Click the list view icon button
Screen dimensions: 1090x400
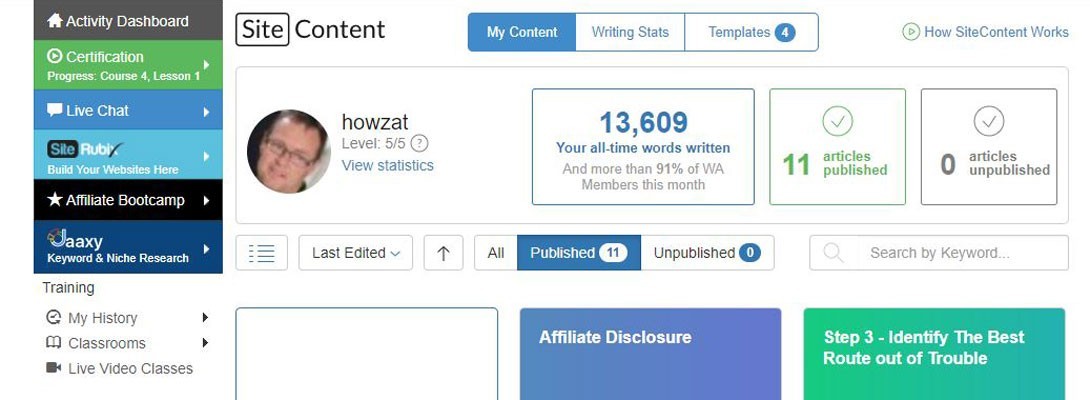262,253
